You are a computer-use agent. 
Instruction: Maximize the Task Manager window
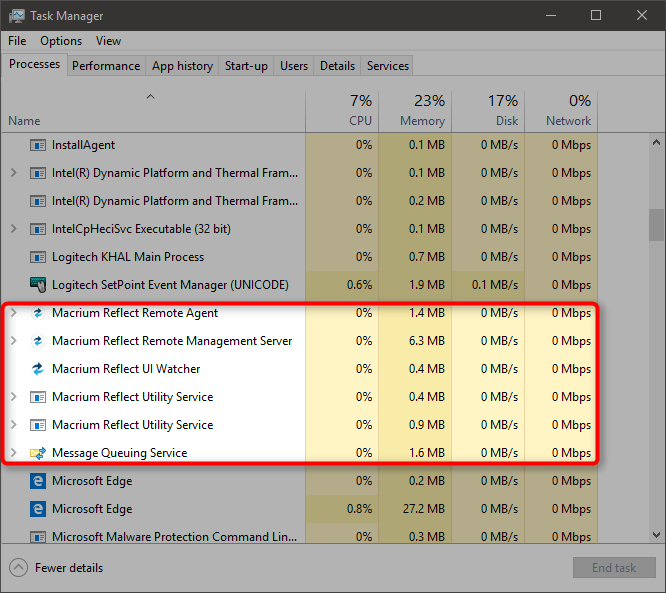click(x=596, y=15)
